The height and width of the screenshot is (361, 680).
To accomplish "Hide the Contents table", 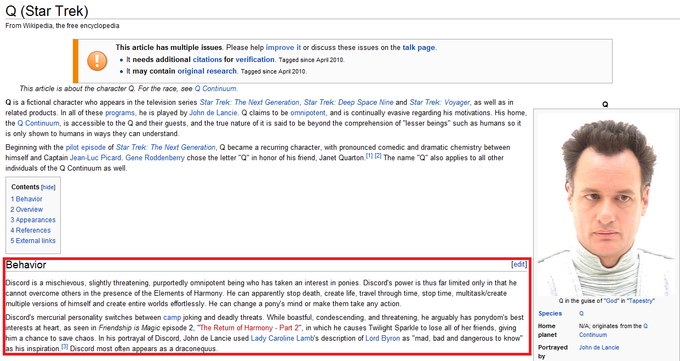I will click(48, 187).
